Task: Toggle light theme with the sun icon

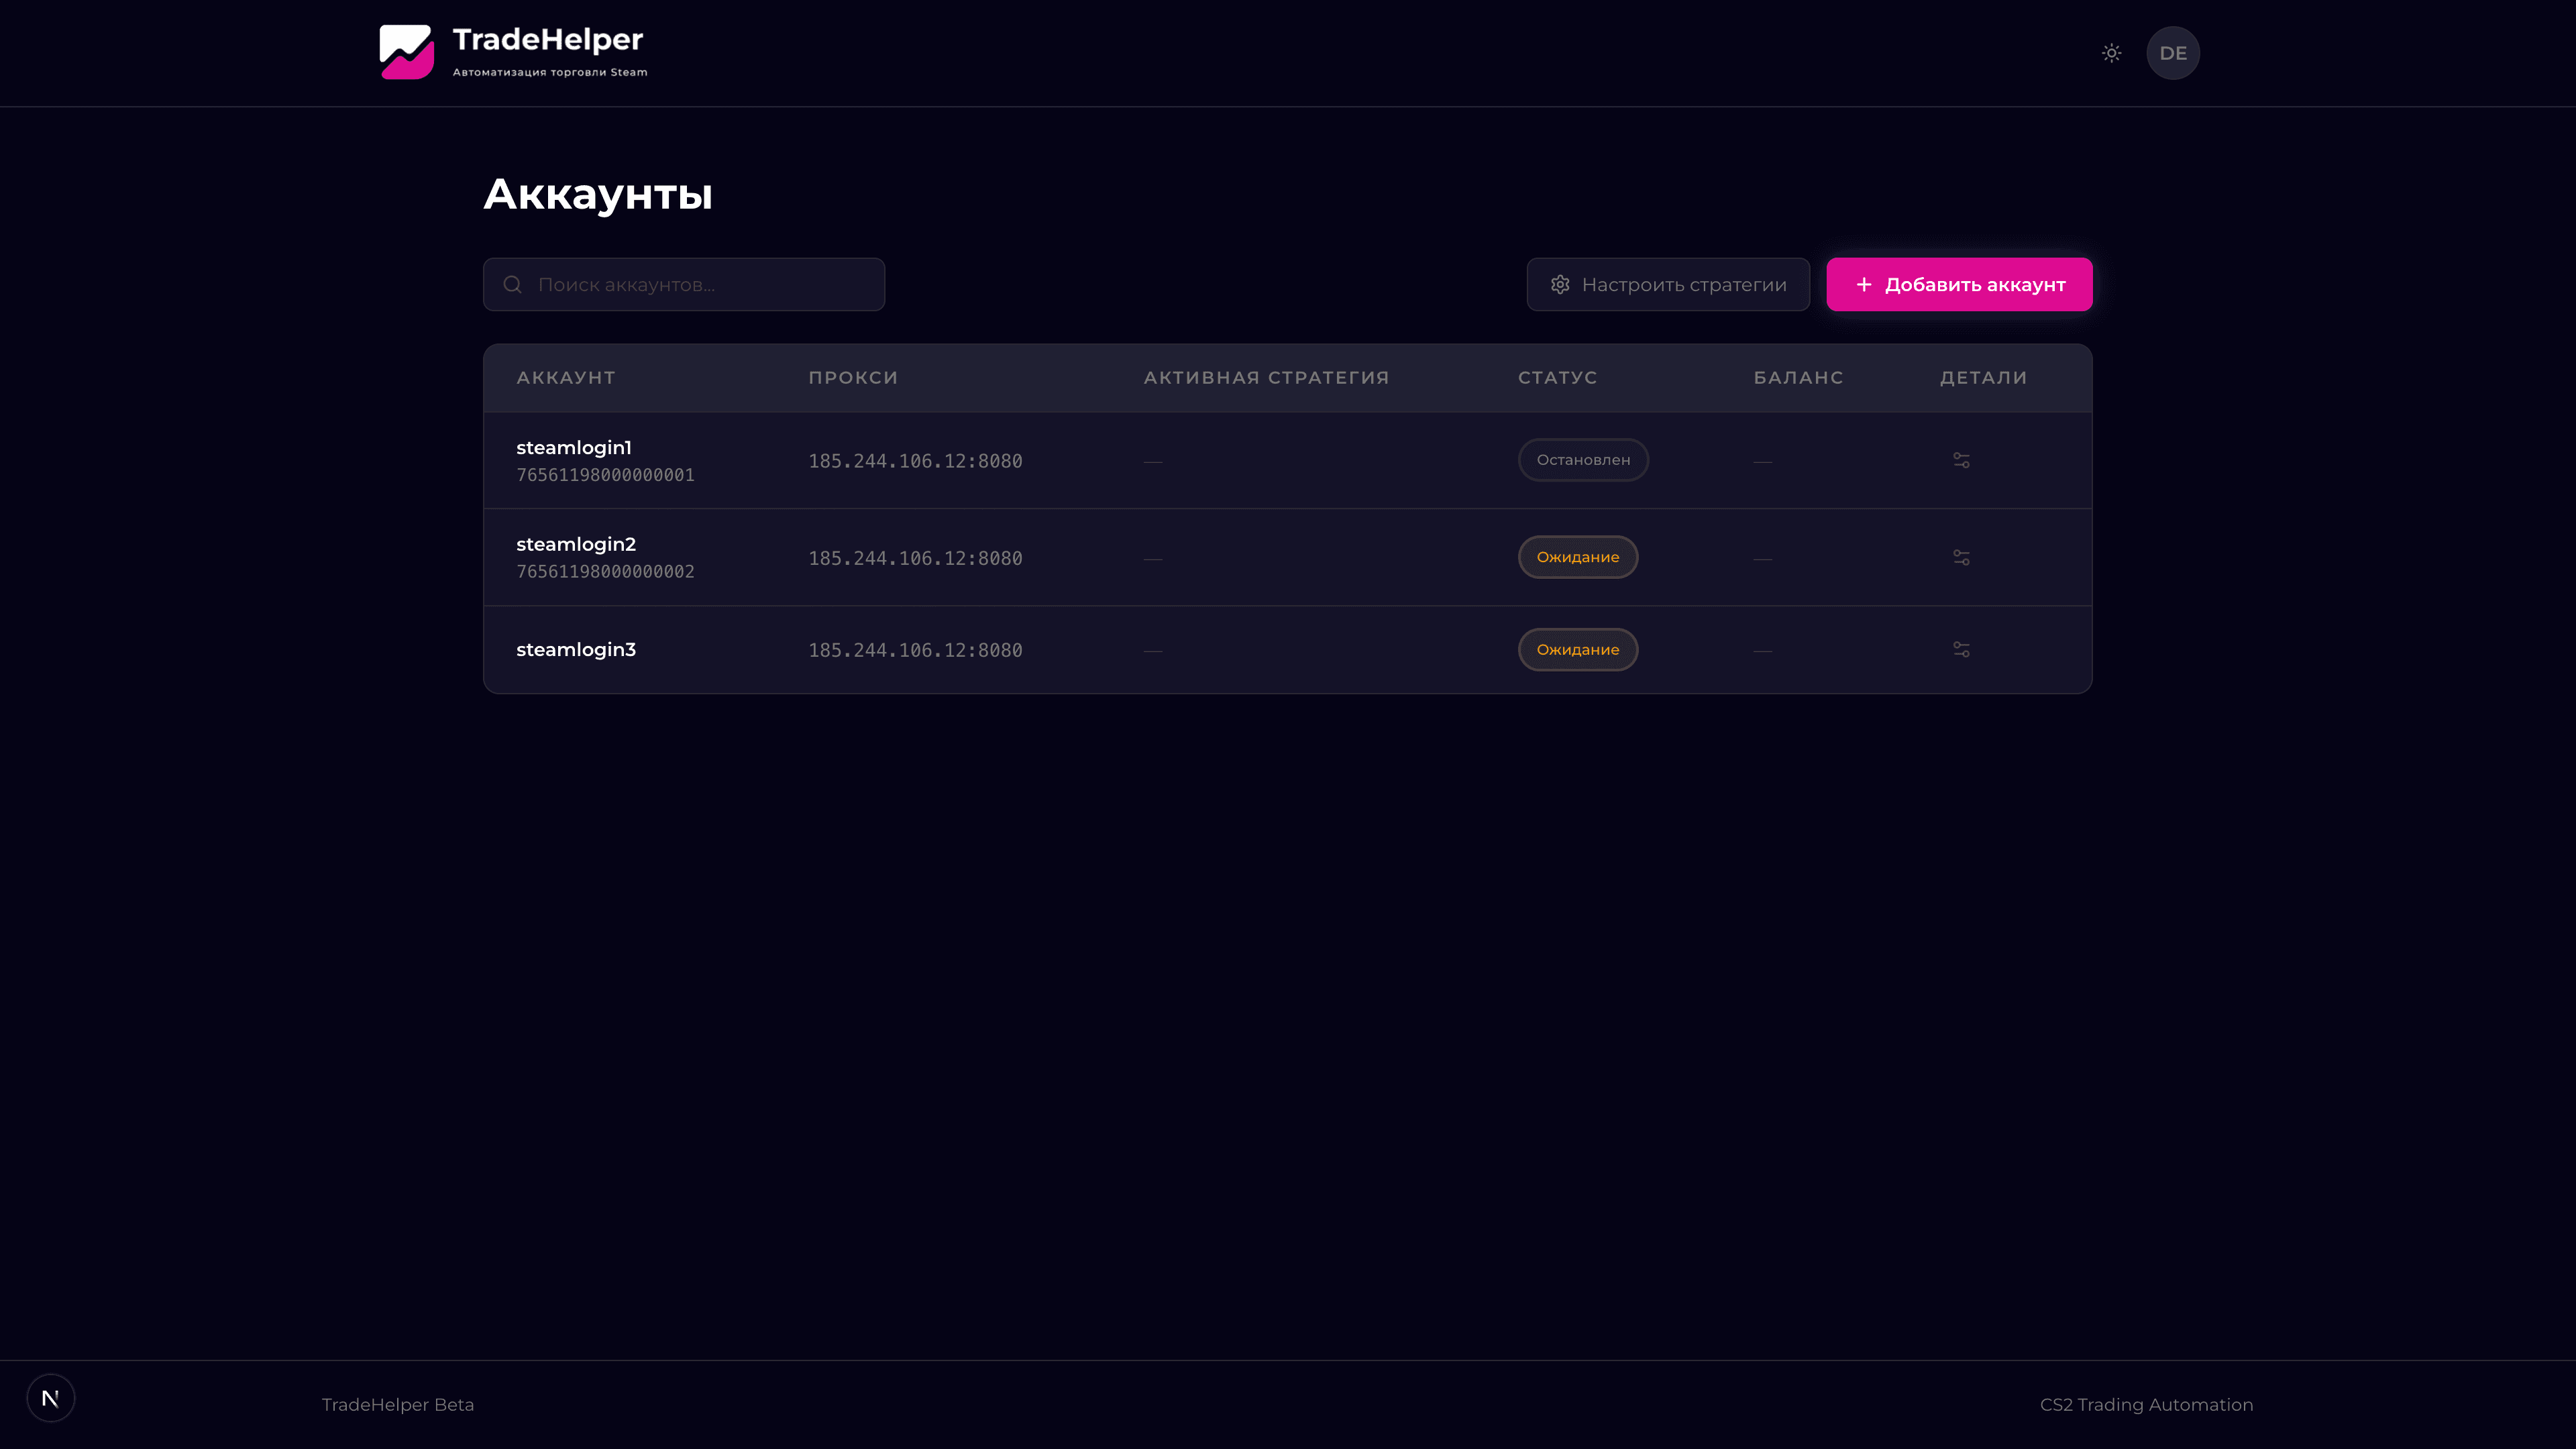Action: pyautogui.click(x=2111, y=53)
